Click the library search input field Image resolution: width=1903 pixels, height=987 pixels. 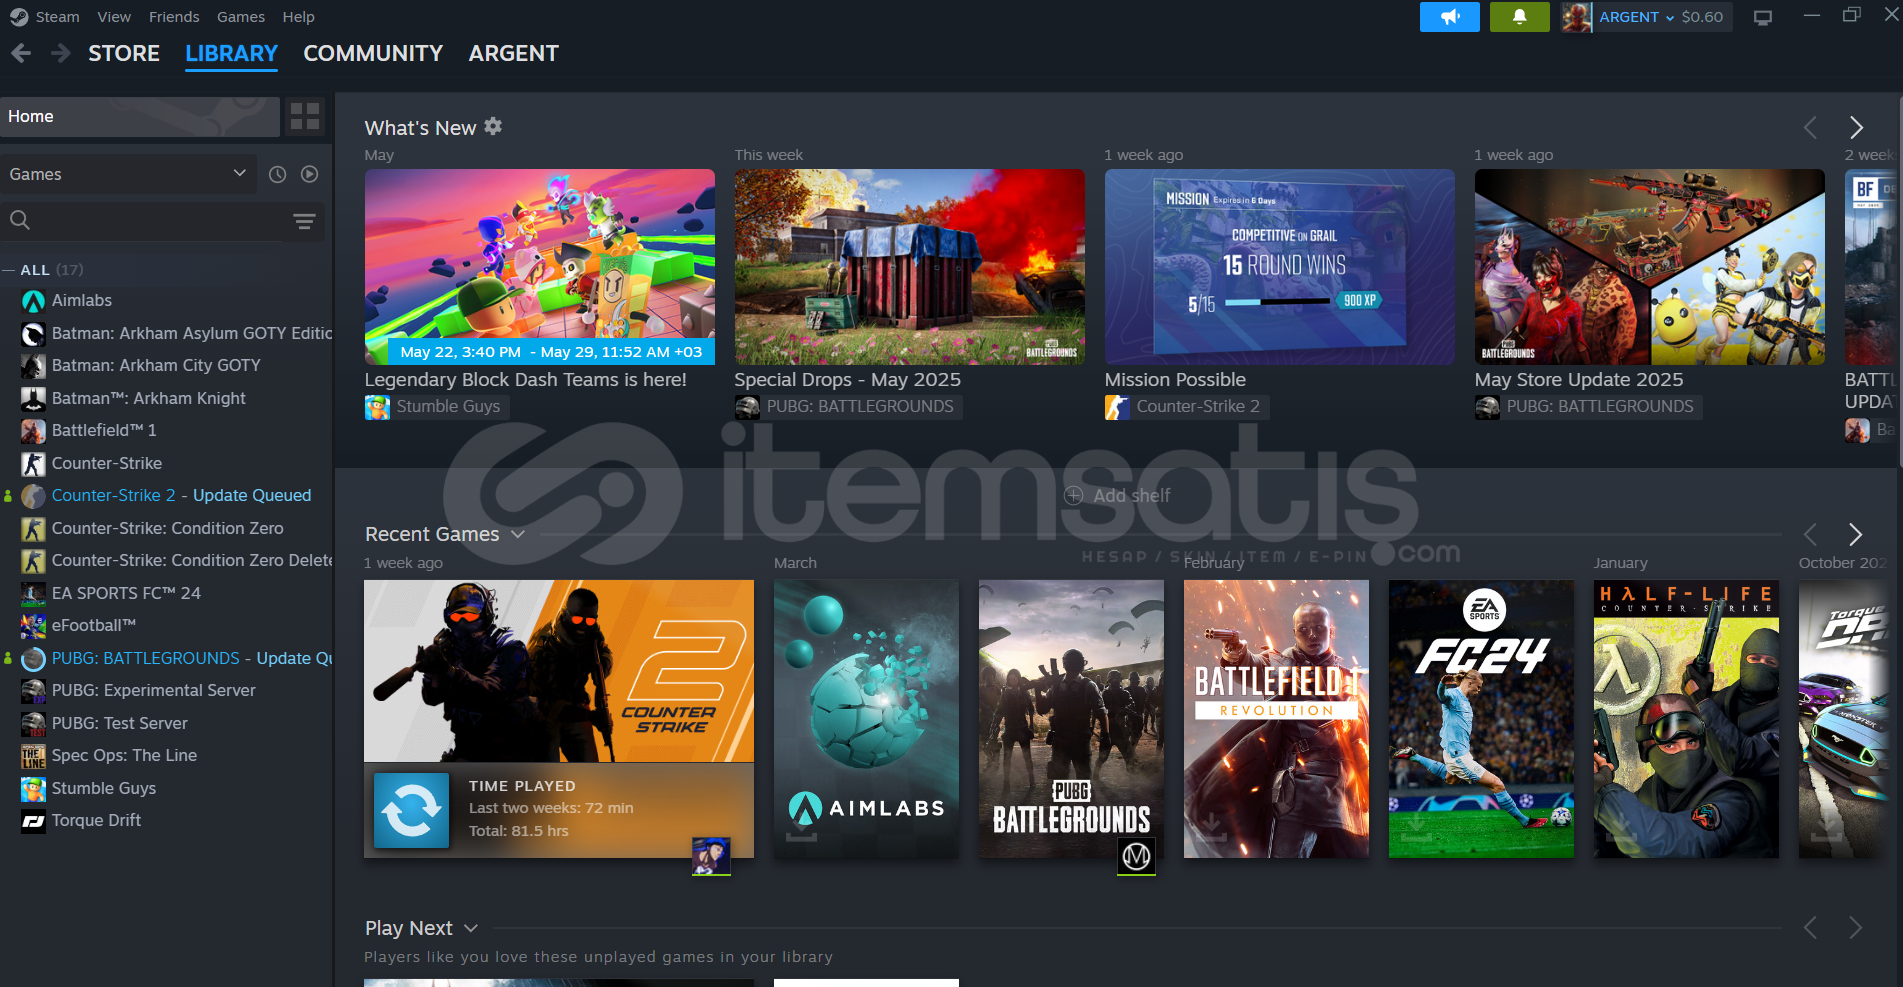tap(160, 221)
